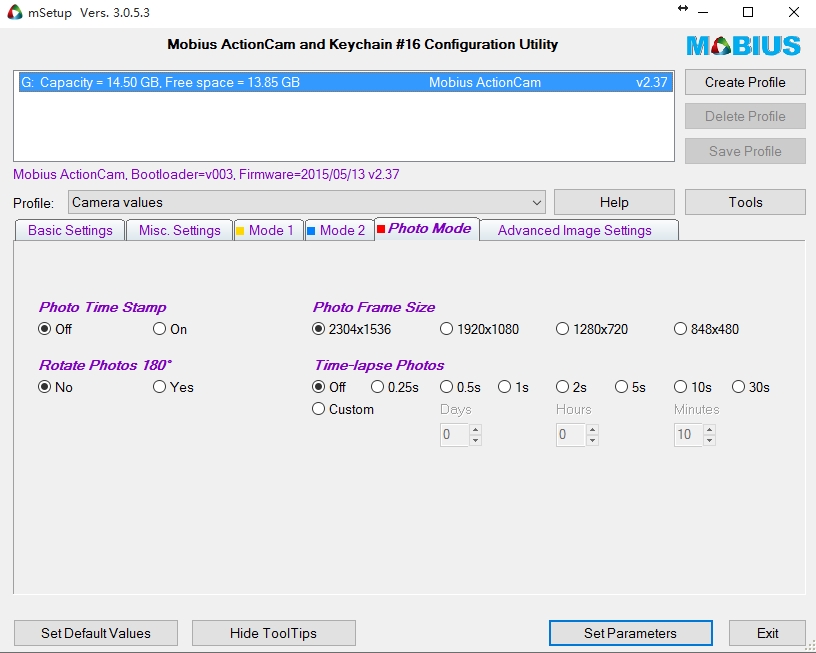Decrease the Days spinner value
This screenshot has height=653, width=816.
click(x=475, y=440)
